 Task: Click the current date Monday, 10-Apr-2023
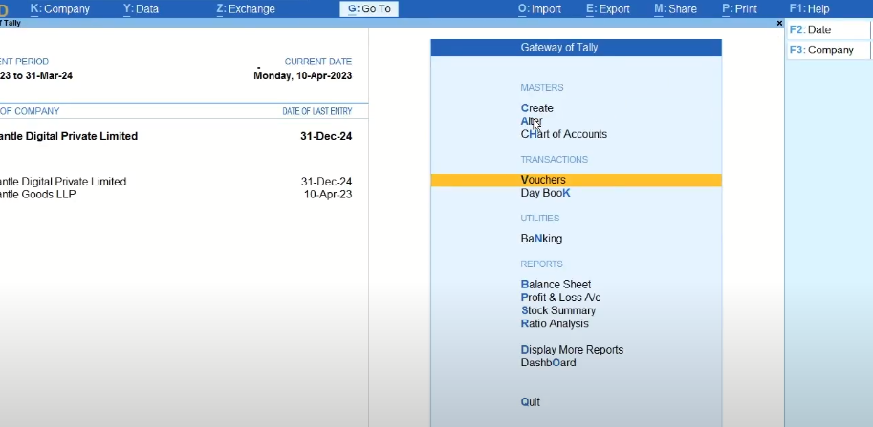point(302,76)
